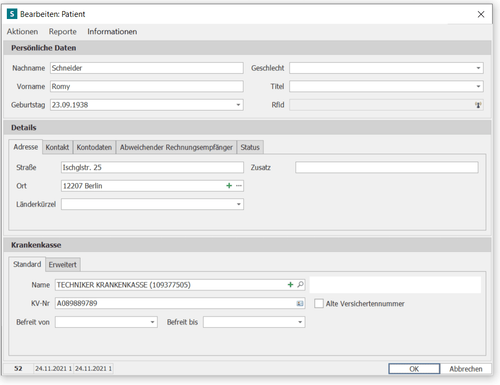Open the Befreit bis date dropdown
500x385 pixels.
[x=300, y=322]
